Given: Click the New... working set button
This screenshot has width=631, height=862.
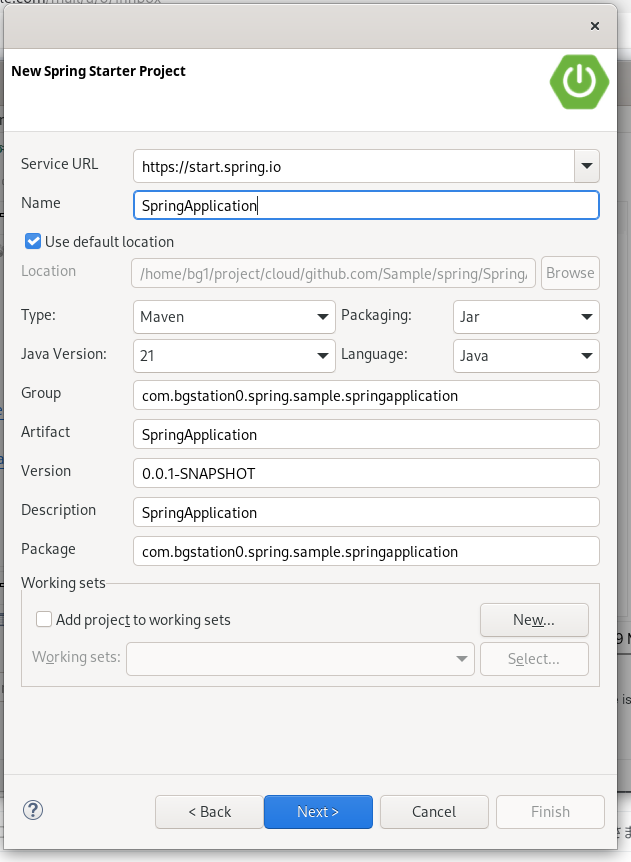Looking at the screenshot, I should click(534, 620).
